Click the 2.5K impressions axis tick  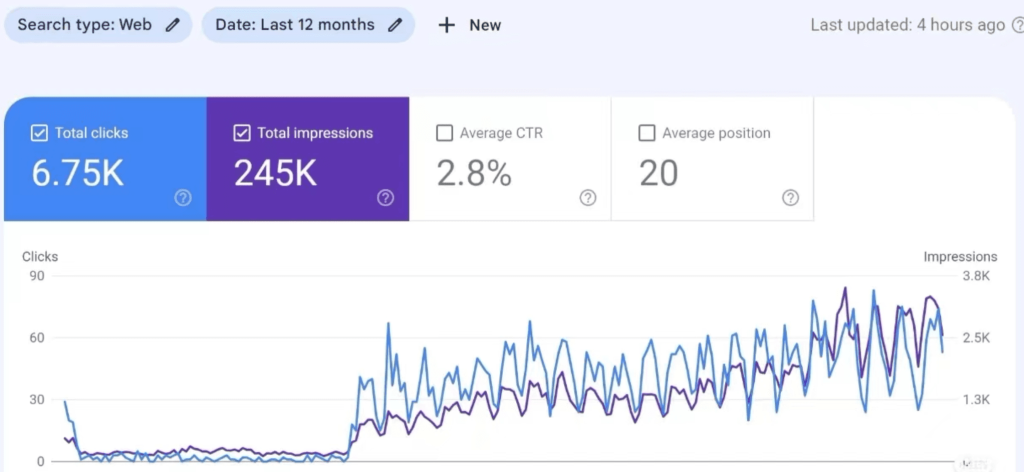coord(976,338)
